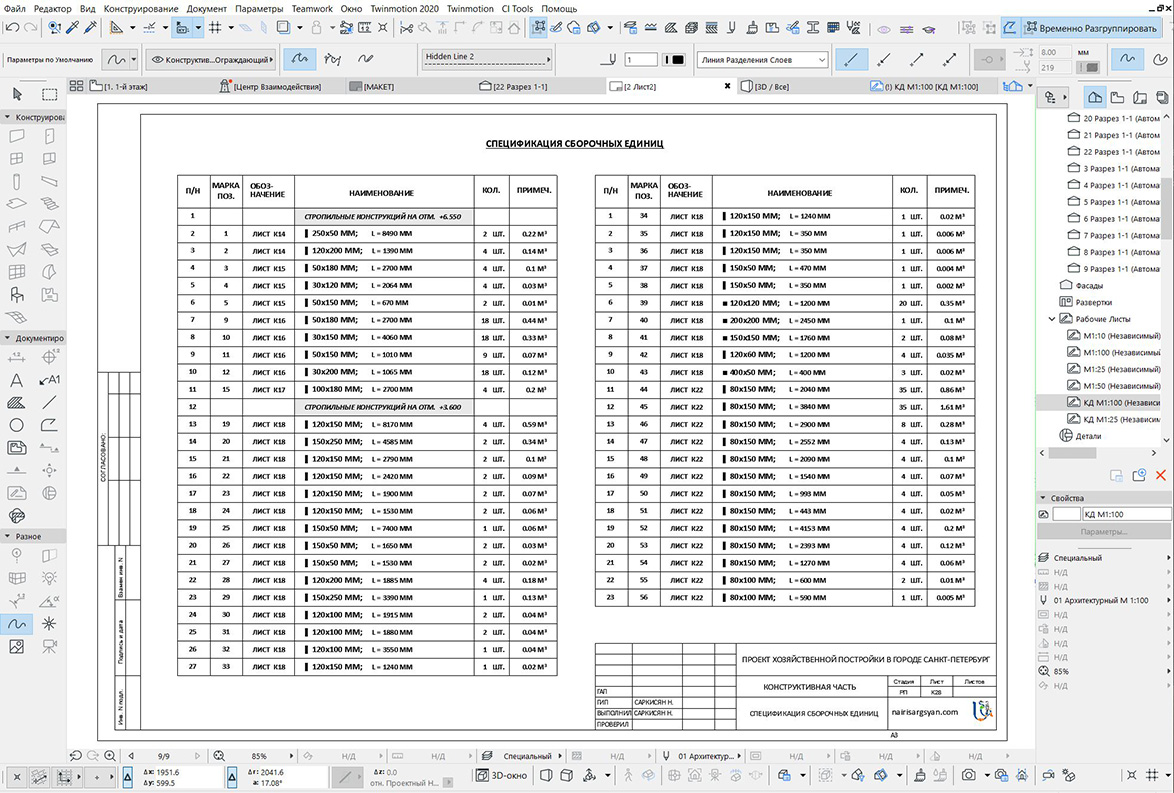Screen dimensions: 1174x793
Task: Open Параметры по Умолчанию settings
Action: pyautogui.click(x=49, y=59)
